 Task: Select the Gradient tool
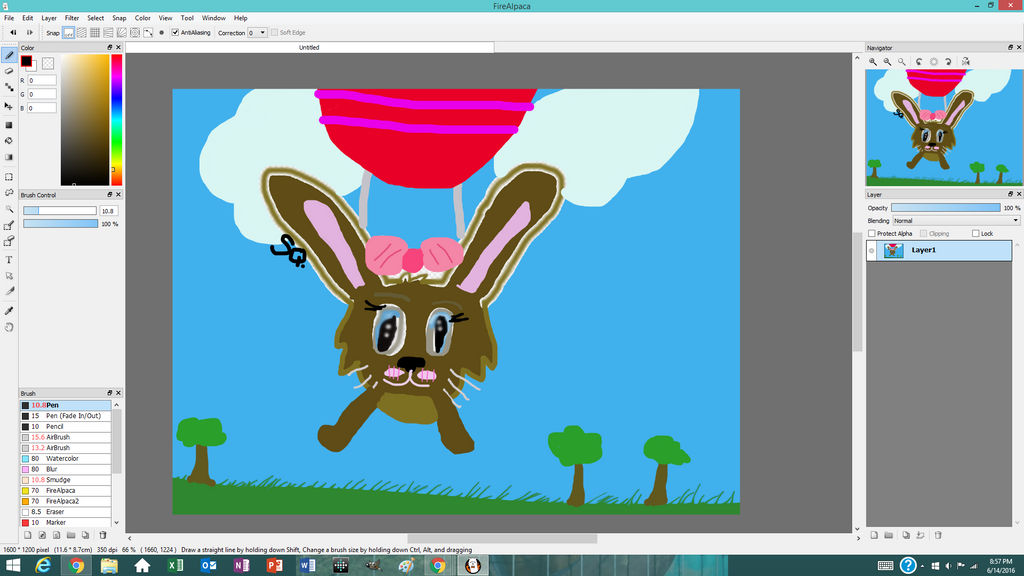pyautogui.click(x=9, y=157)
